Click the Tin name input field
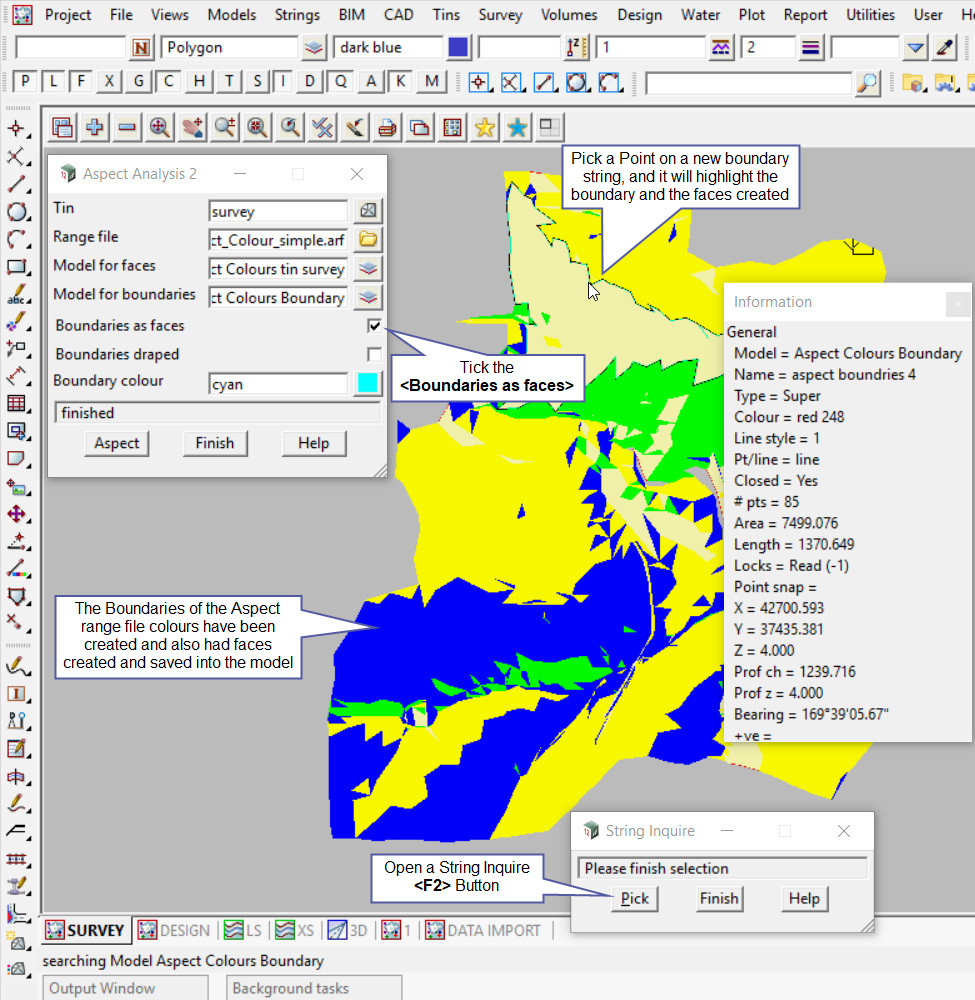The width and height of the screenshot is (975, 1000). 278,211
